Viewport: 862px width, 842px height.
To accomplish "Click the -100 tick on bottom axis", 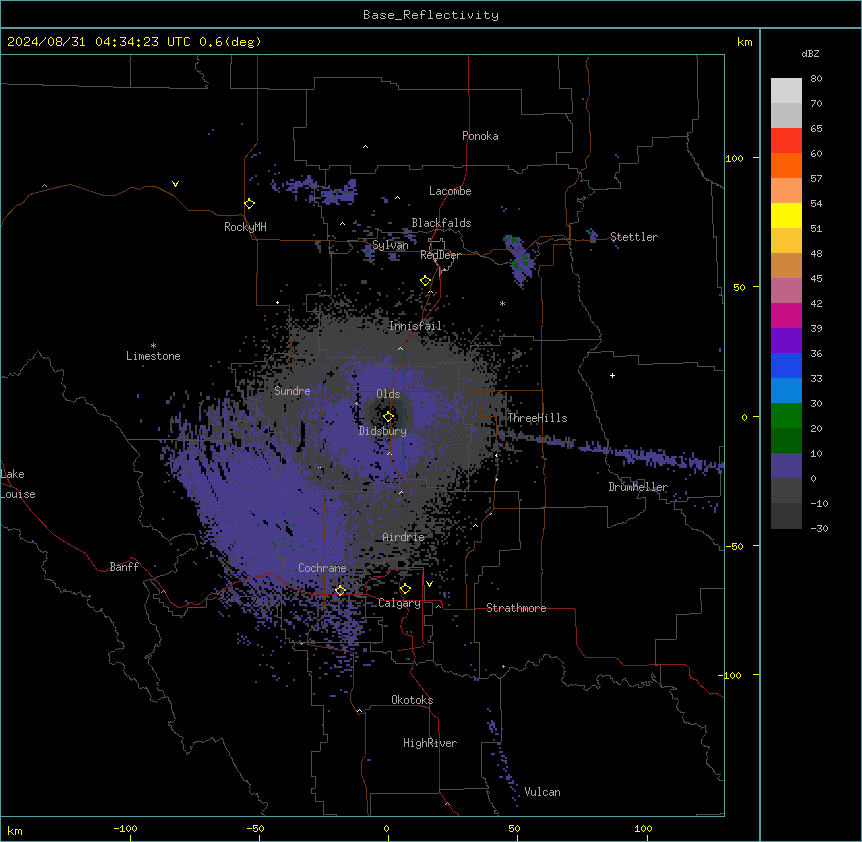I will pyautogui.click(x=125, y=828).
